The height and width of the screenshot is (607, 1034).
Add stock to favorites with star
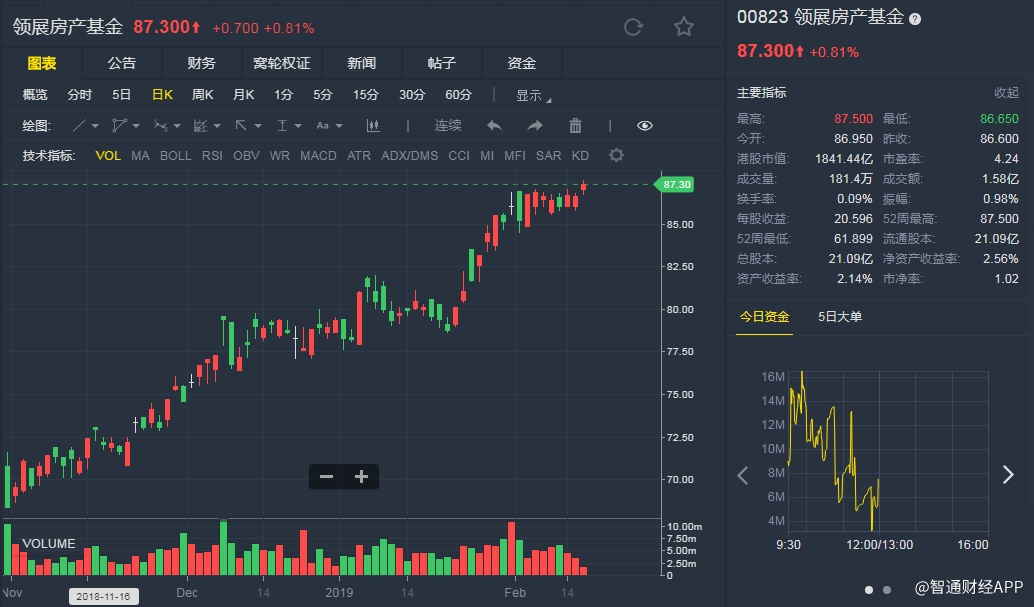point(684,27)
